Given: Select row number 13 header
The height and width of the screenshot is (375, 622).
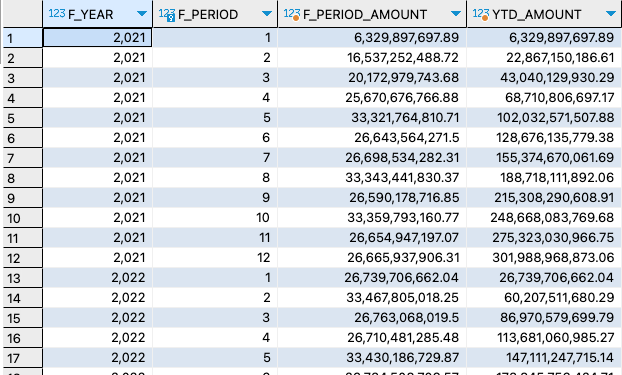Looking at the screenshot, I should tap(23, 278).
